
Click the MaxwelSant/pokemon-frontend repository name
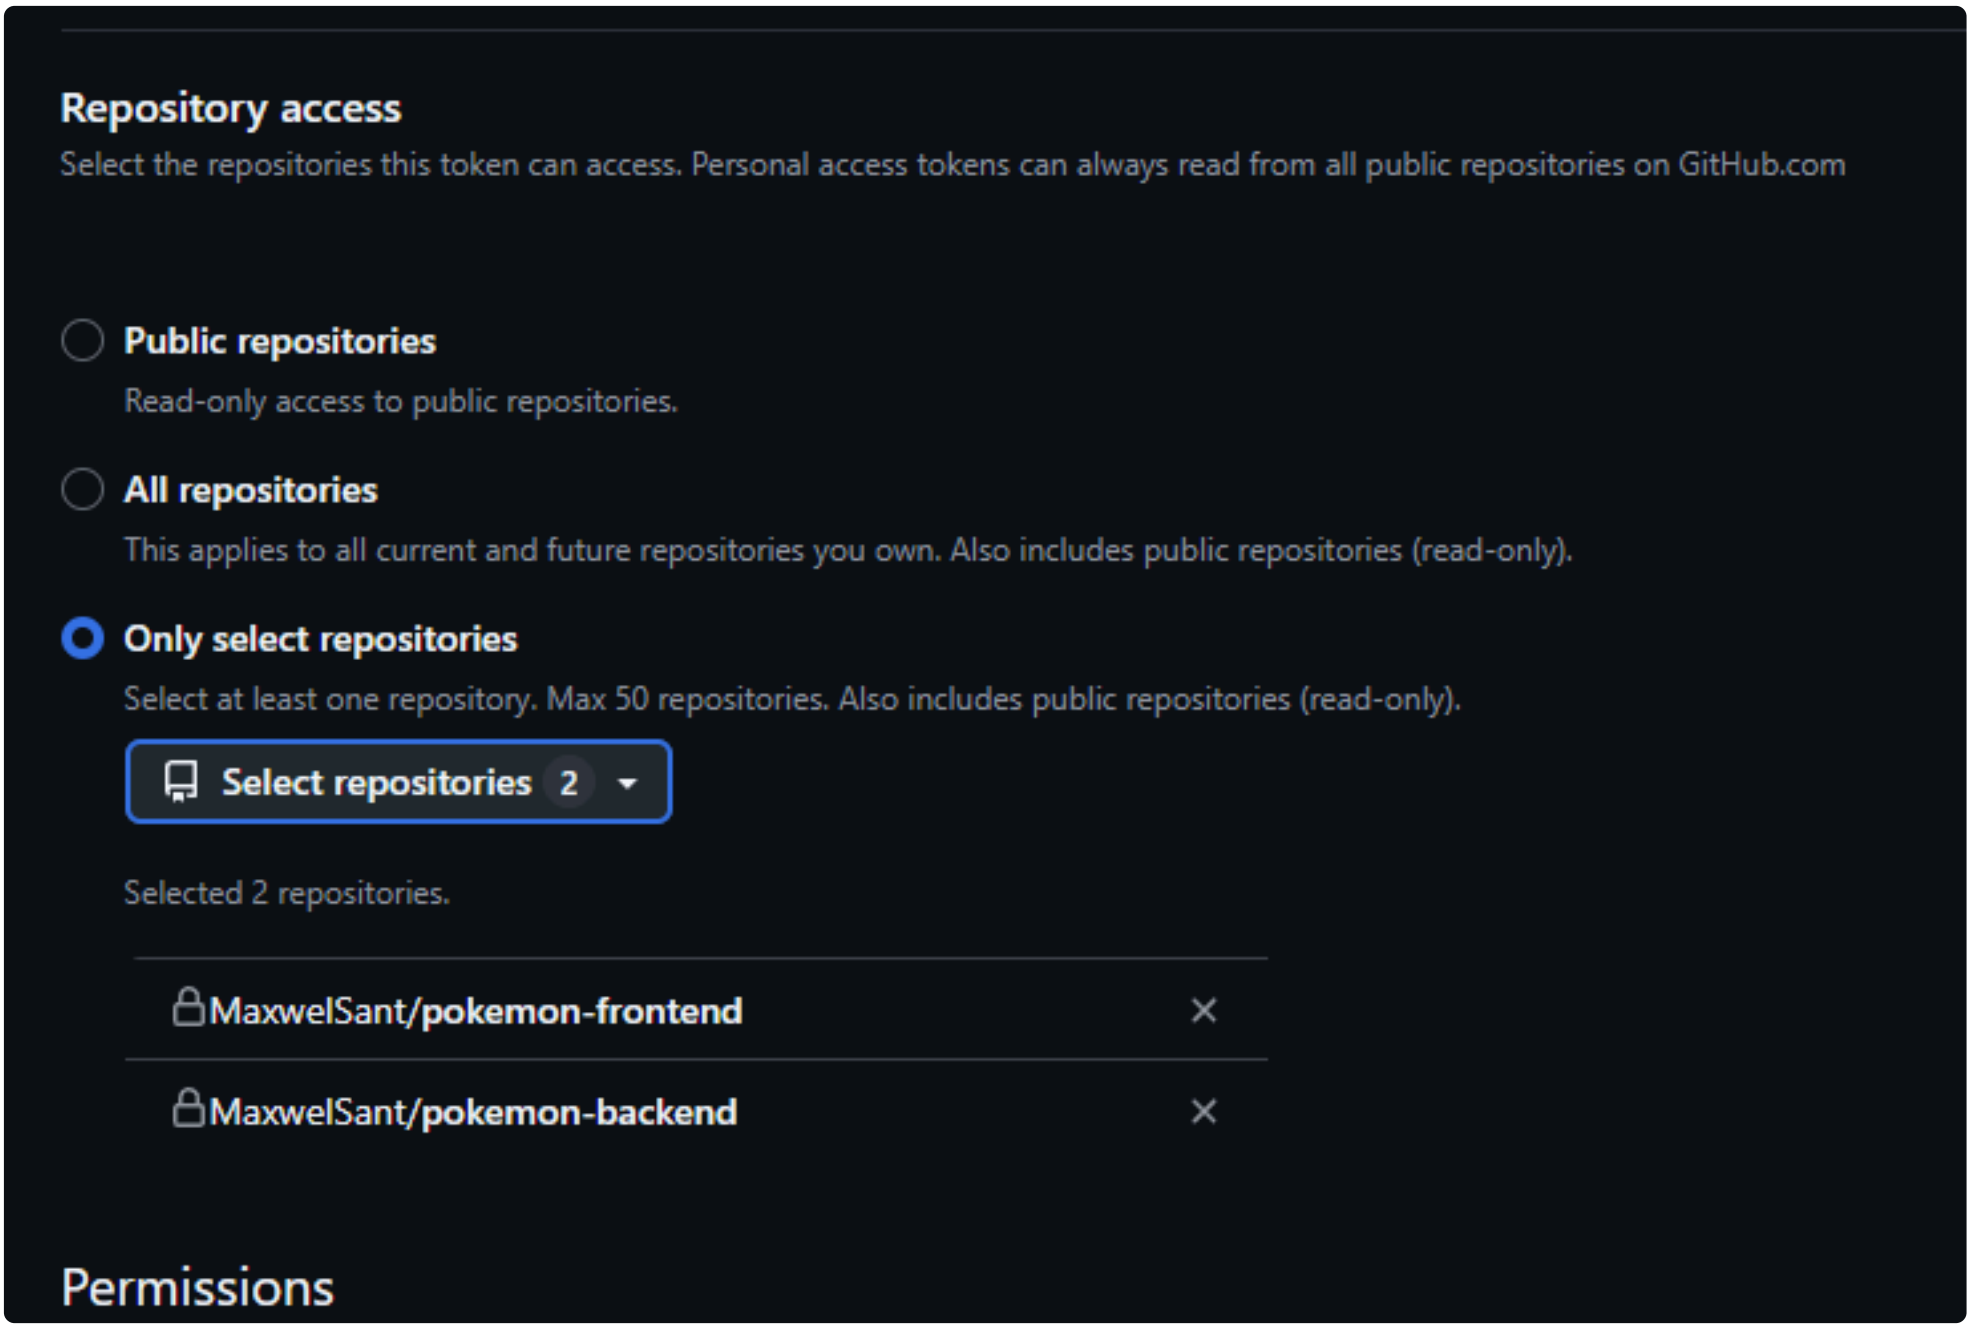pyautogui.click(x=476, y=1011)
